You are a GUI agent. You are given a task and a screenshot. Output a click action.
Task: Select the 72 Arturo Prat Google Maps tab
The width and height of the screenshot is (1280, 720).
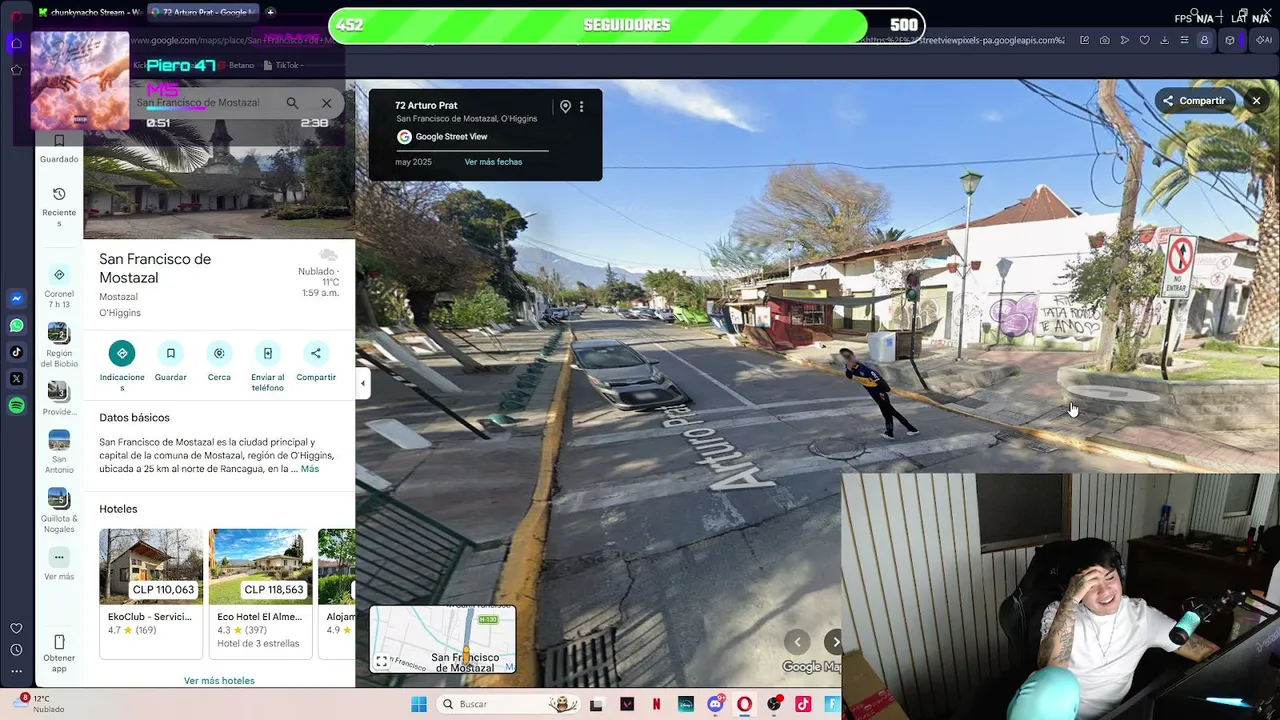click(203, 13)
